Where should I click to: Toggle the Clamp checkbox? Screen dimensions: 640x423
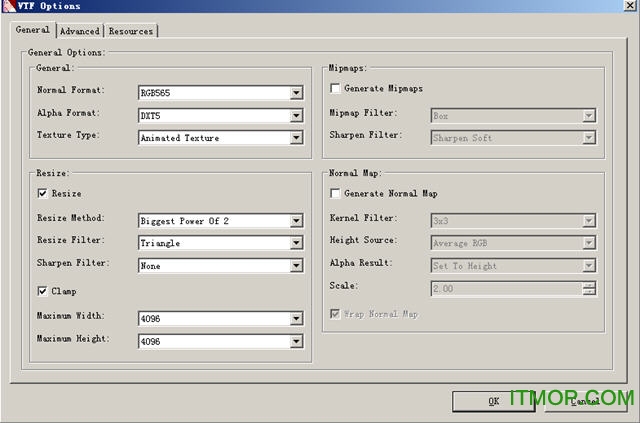[42, 291]
